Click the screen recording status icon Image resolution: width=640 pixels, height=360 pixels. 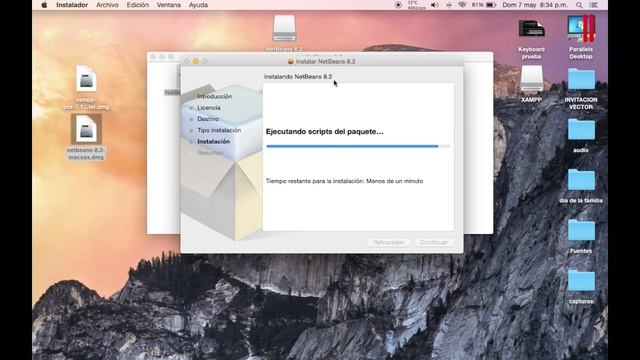click(398, 5)
